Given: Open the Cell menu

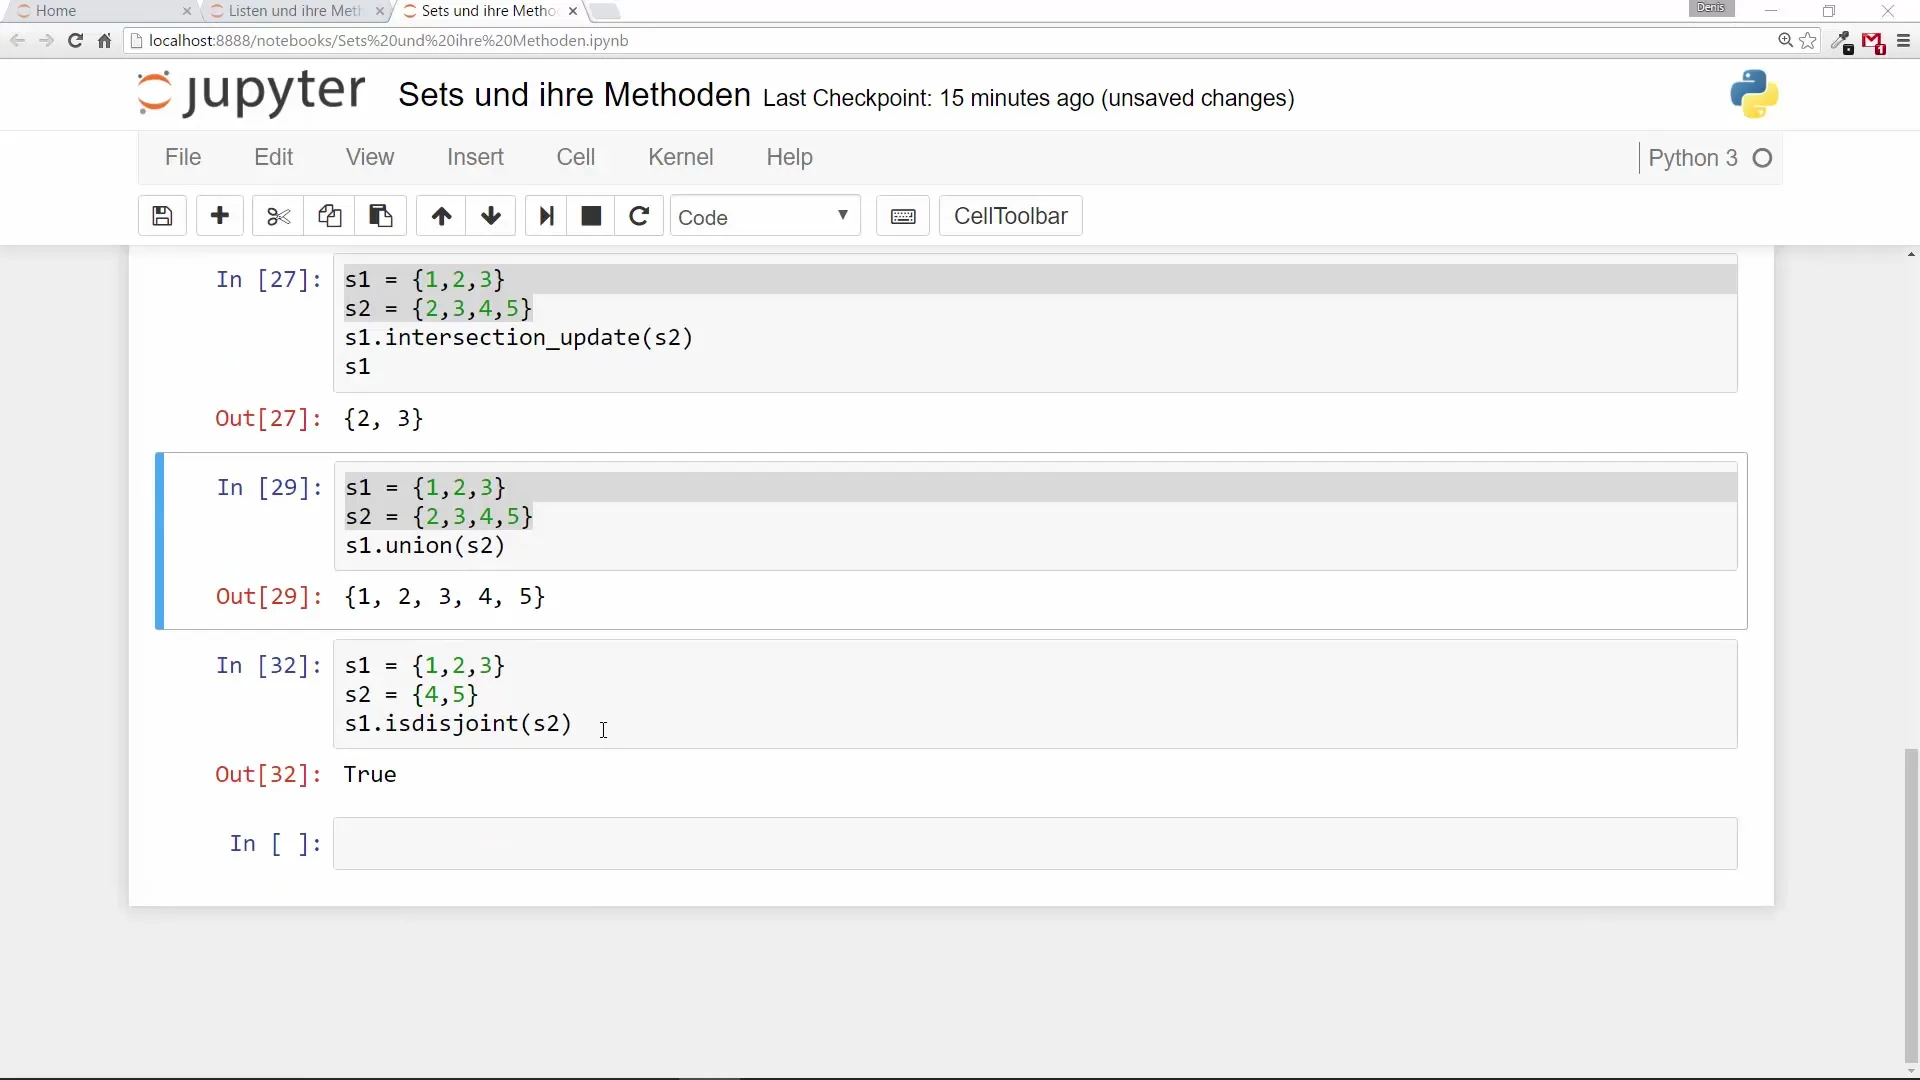Looking at the screenshot, I should click(575, 157).
